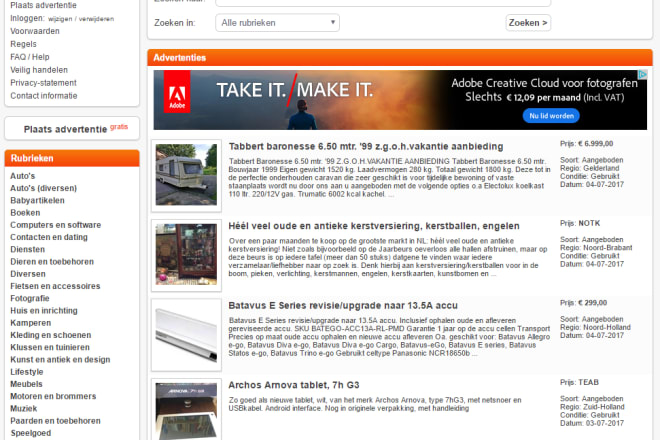Select the Auto's category
This screenshot has height=440, width=660.
[23, 176]
